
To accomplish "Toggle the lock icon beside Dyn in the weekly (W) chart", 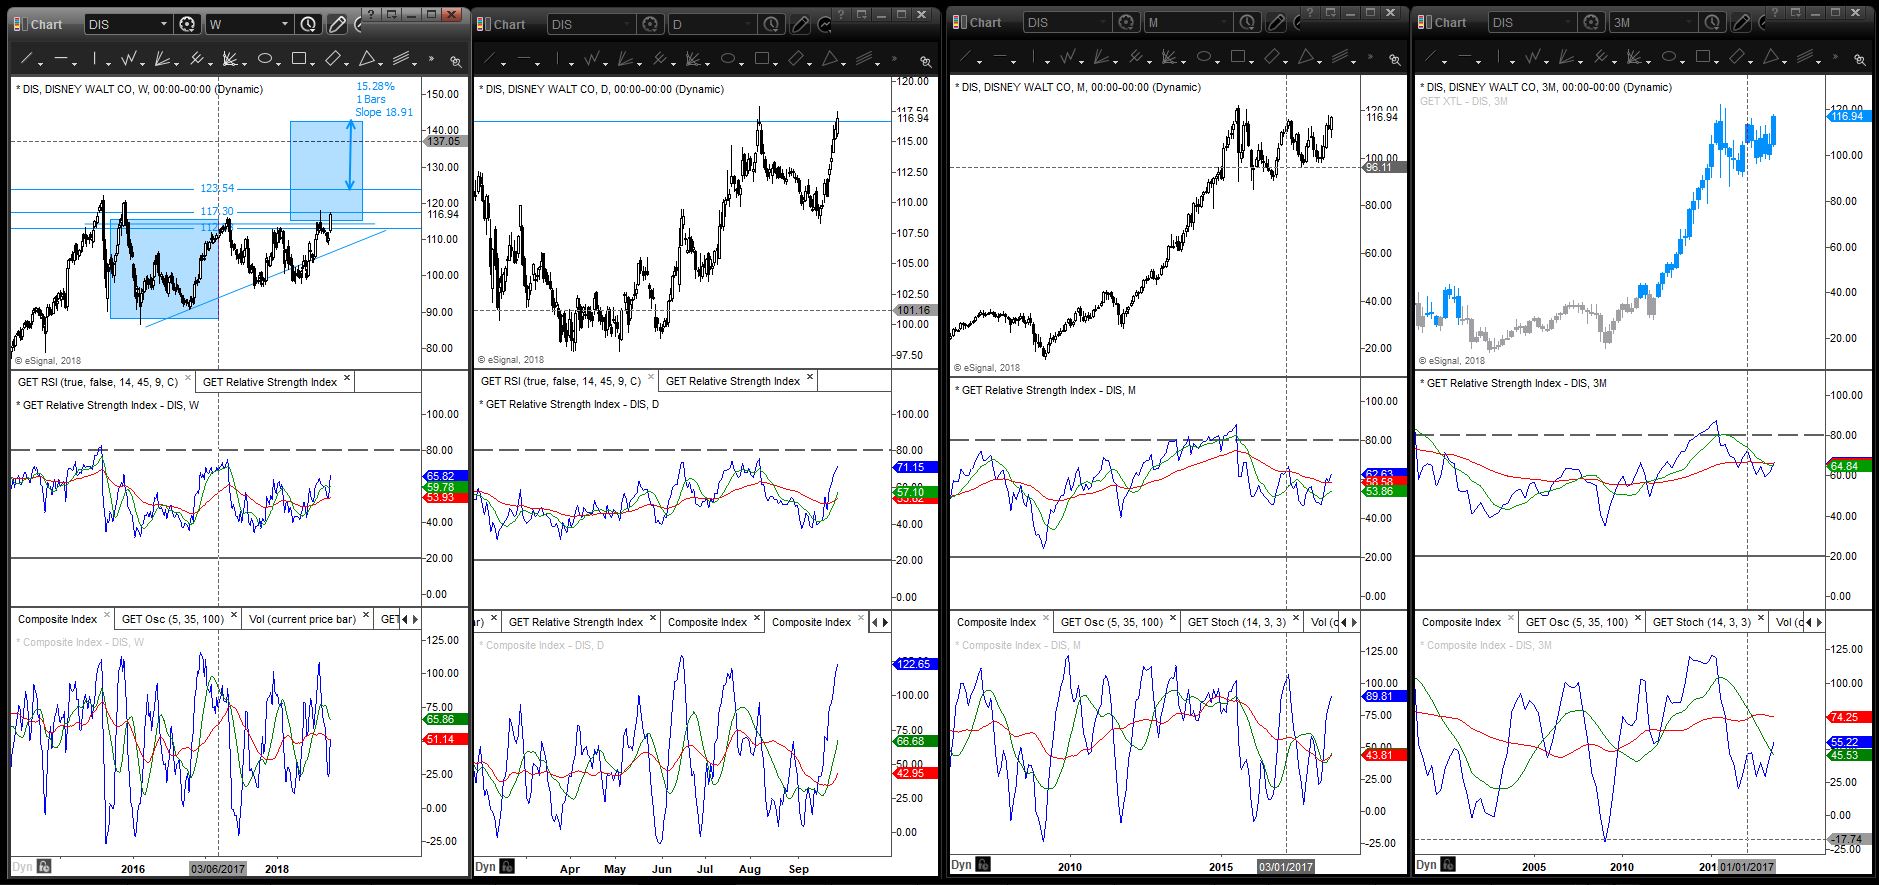I will click(x=44, y=867).
